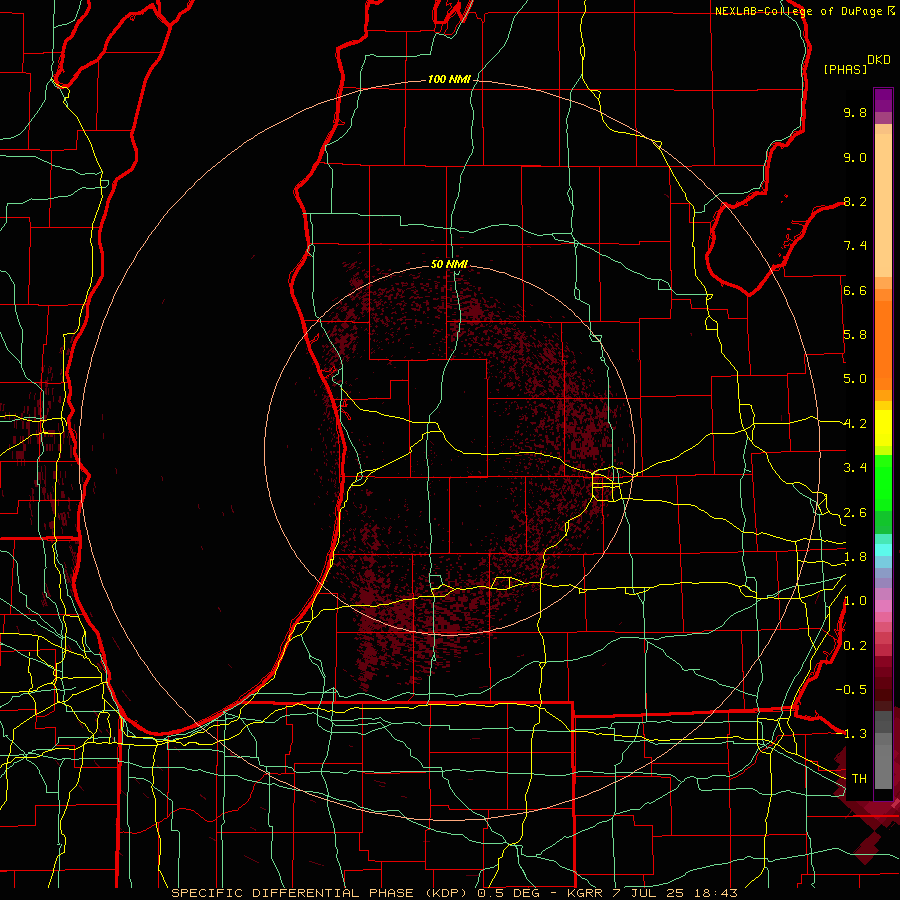Click the [PHAS] label above color bar
The width and height of the screenshot is (900, 900).
tap(845, 69)
